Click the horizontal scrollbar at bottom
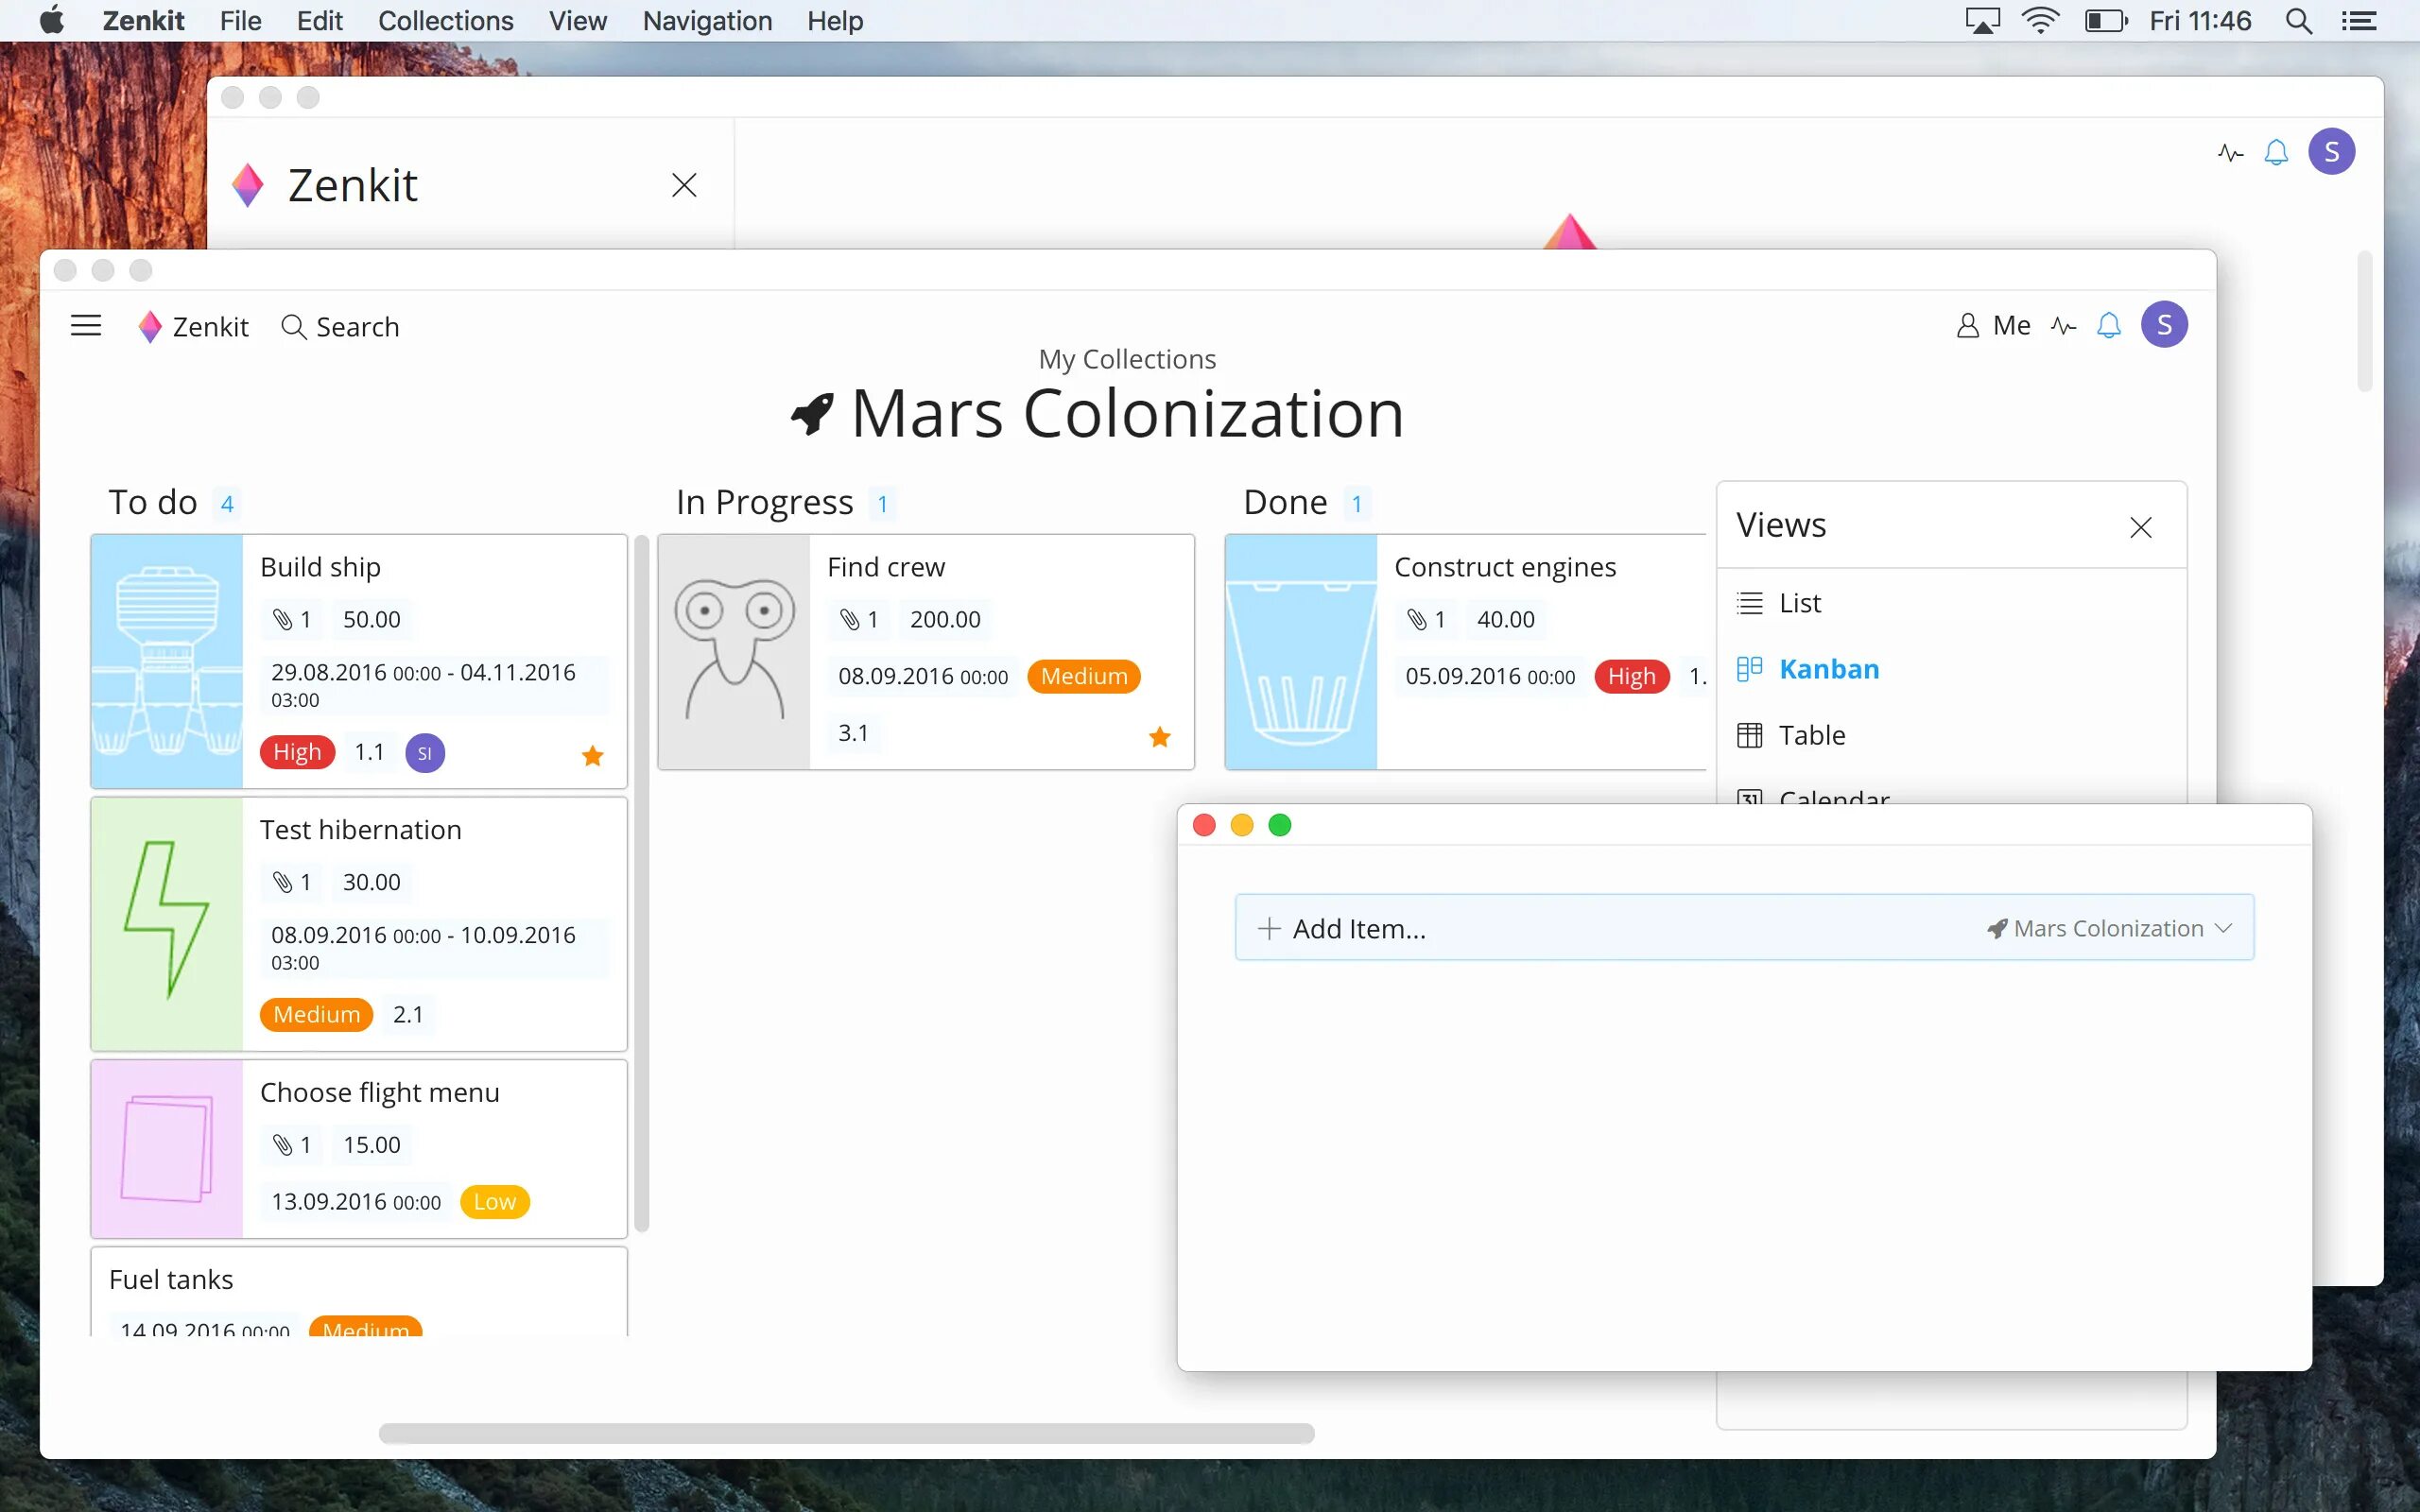The width and height of the screenshot is (2420, 1512). [x=846, y=1433]
